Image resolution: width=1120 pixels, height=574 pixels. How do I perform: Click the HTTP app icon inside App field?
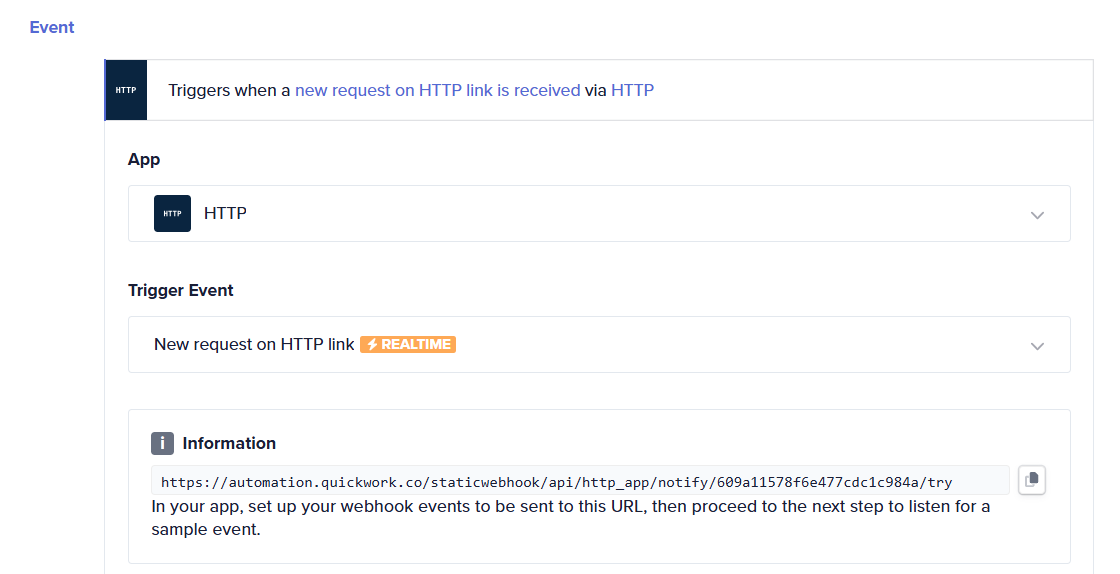coord(172,213)
